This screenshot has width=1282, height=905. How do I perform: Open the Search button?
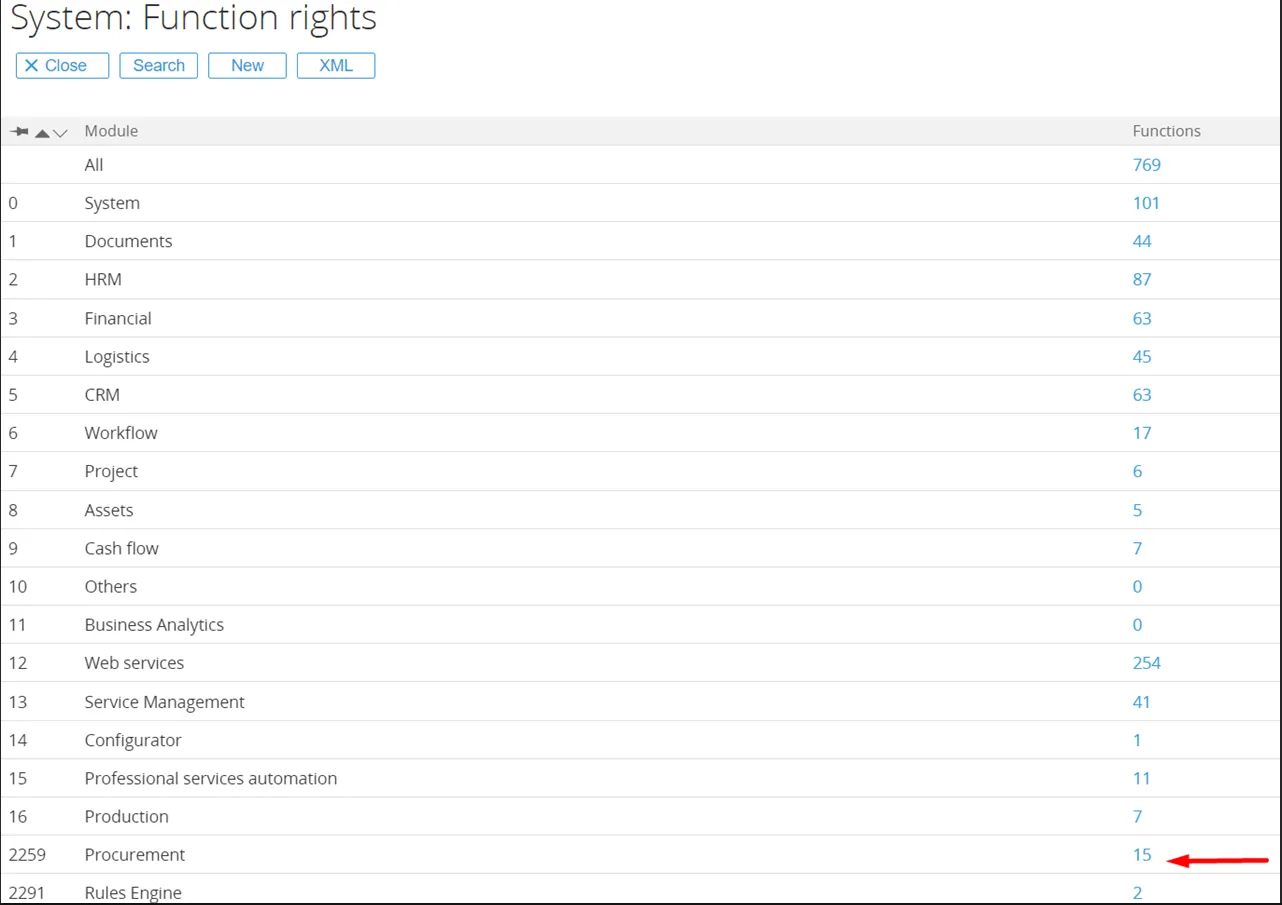(x=158, y=66)
